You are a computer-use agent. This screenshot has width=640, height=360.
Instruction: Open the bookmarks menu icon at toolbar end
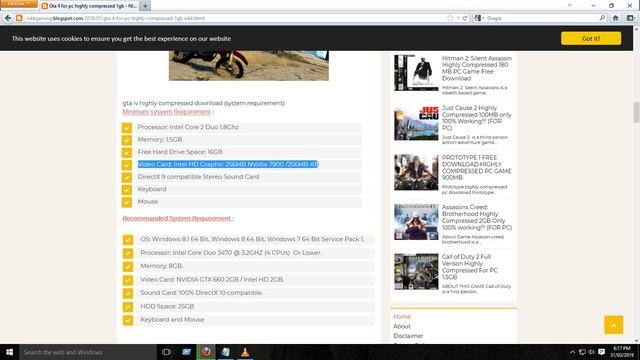631,18
